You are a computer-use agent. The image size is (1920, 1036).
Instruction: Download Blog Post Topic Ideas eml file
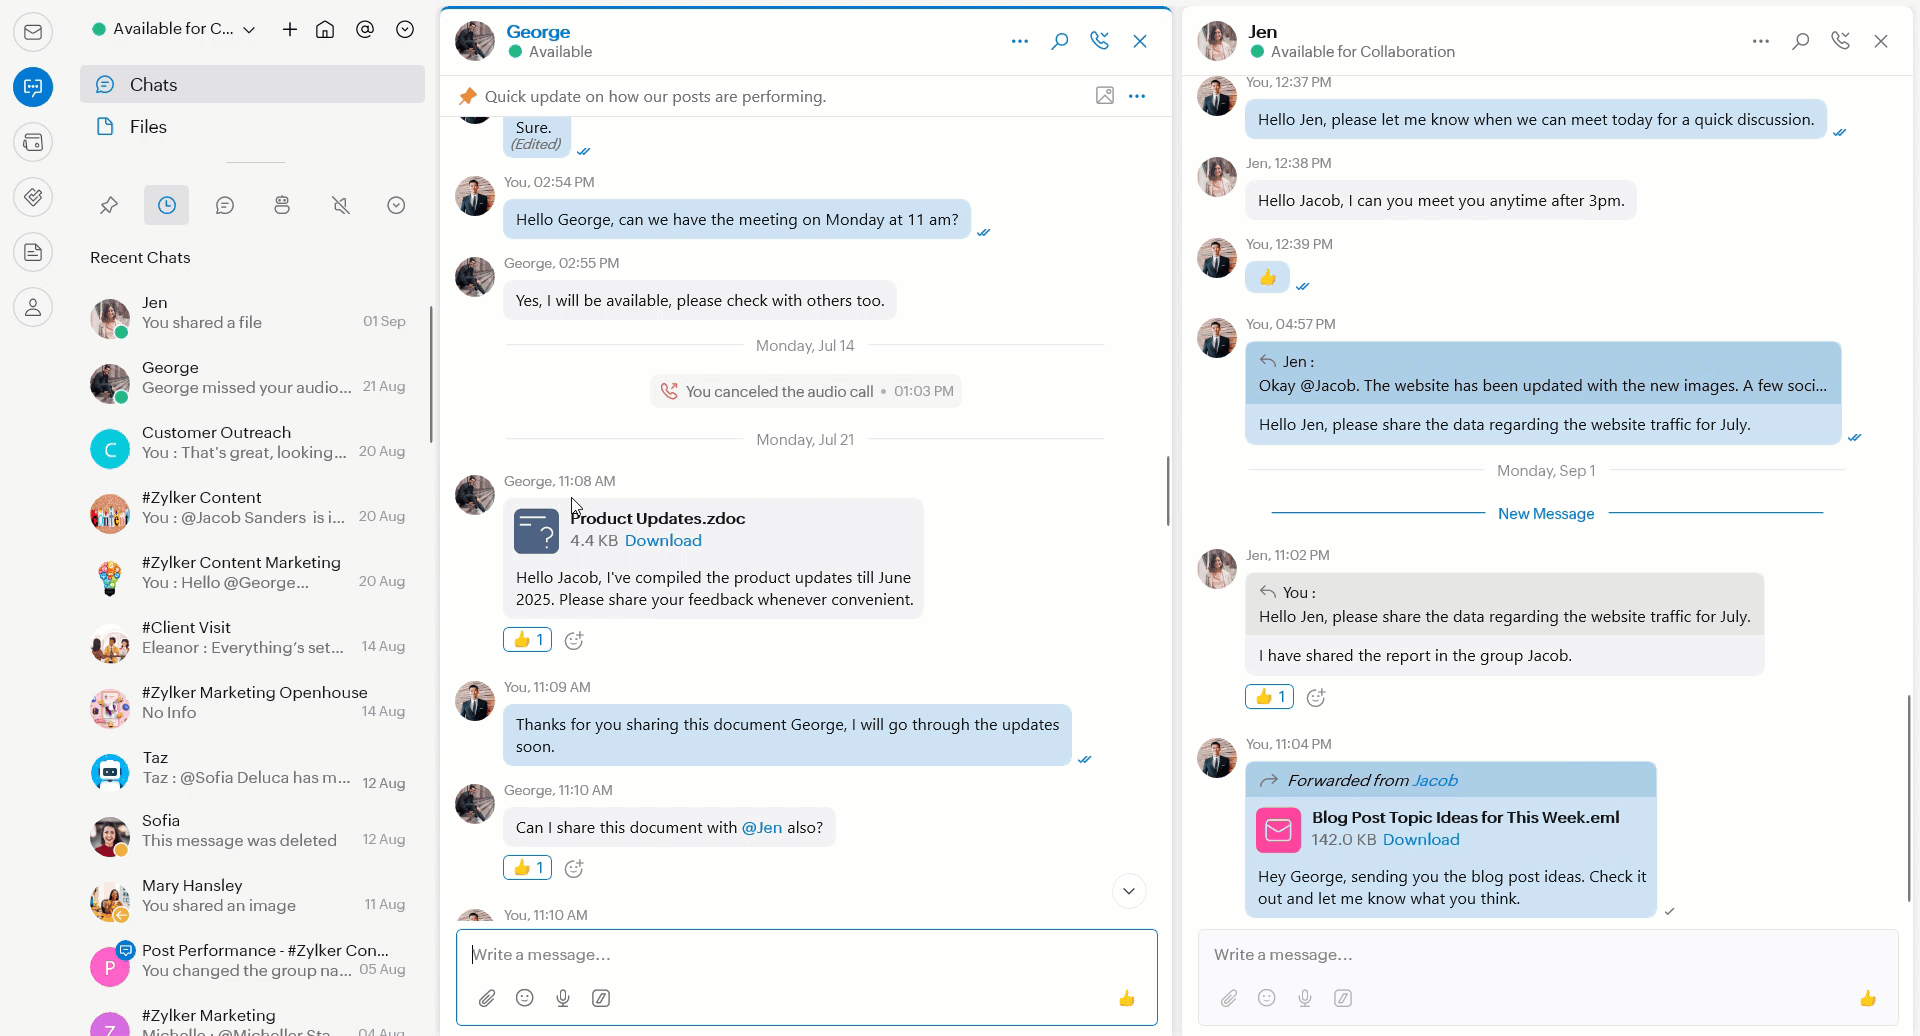(1421, 840)
